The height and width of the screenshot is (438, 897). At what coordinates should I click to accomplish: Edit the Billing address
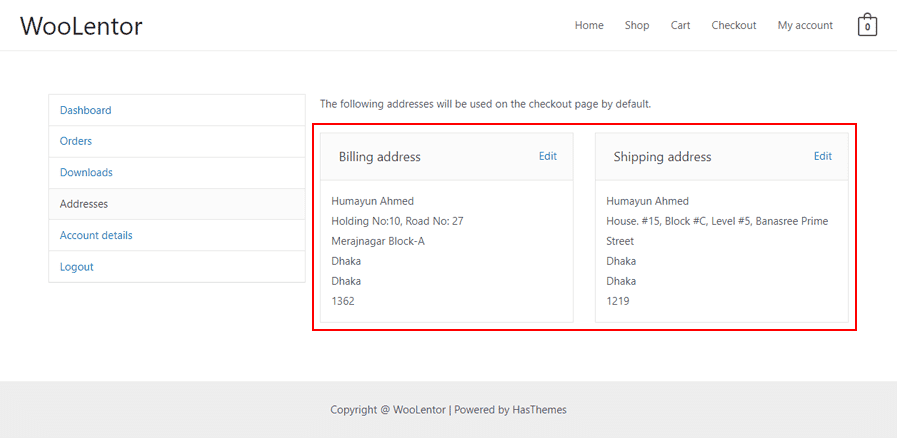(548, 156)
